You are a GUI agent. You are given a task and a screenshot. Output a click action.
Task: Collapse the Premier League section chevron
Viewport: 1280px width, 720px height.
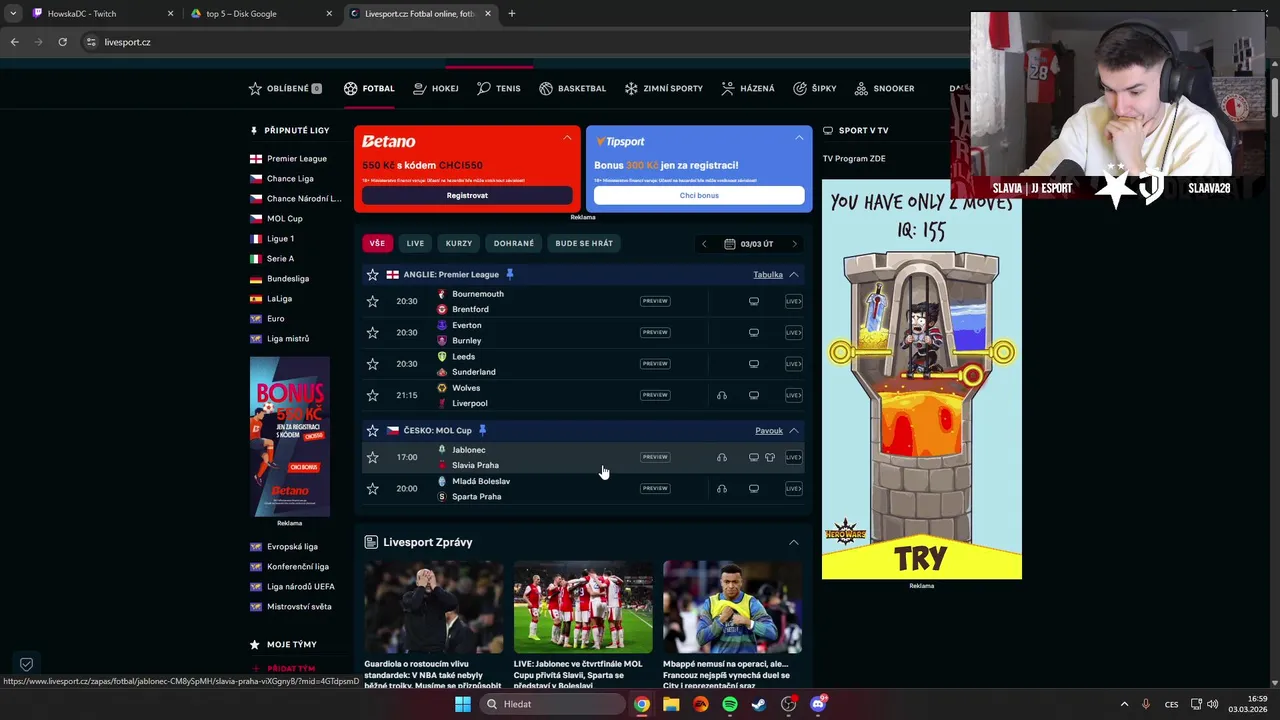793,274
